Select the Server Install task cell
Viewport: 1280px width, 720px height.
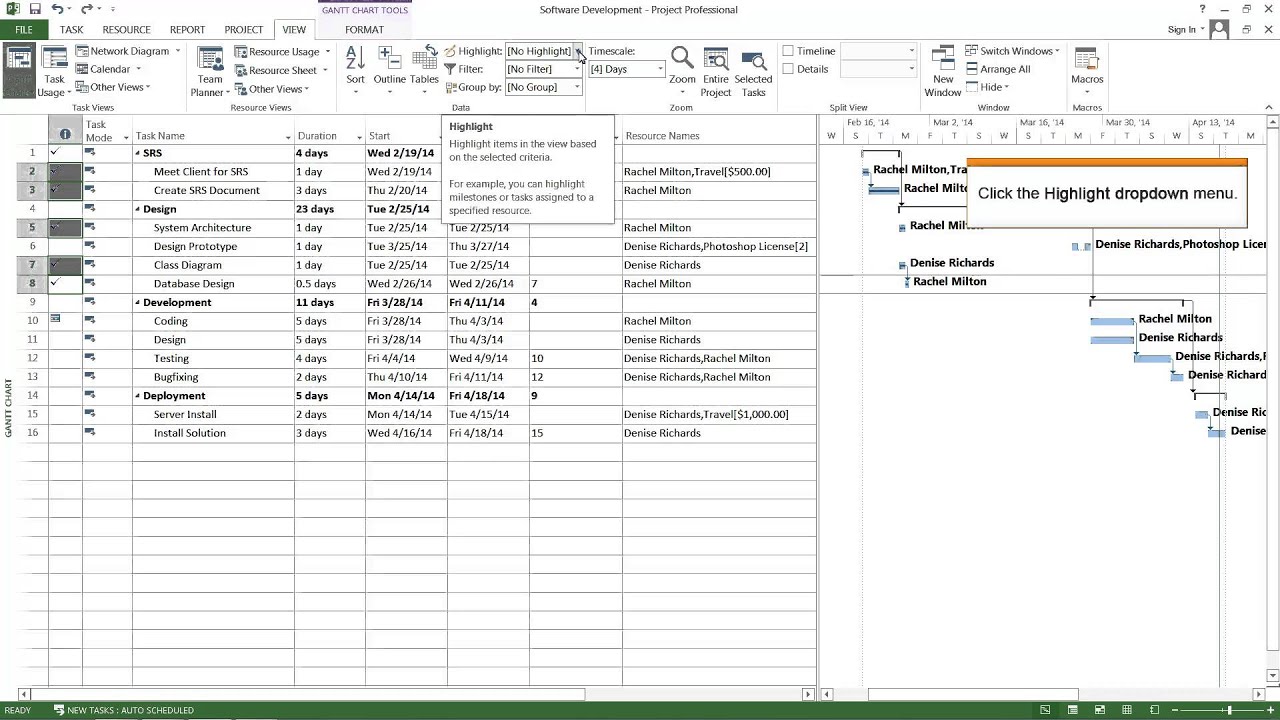[x=213, y=414]
